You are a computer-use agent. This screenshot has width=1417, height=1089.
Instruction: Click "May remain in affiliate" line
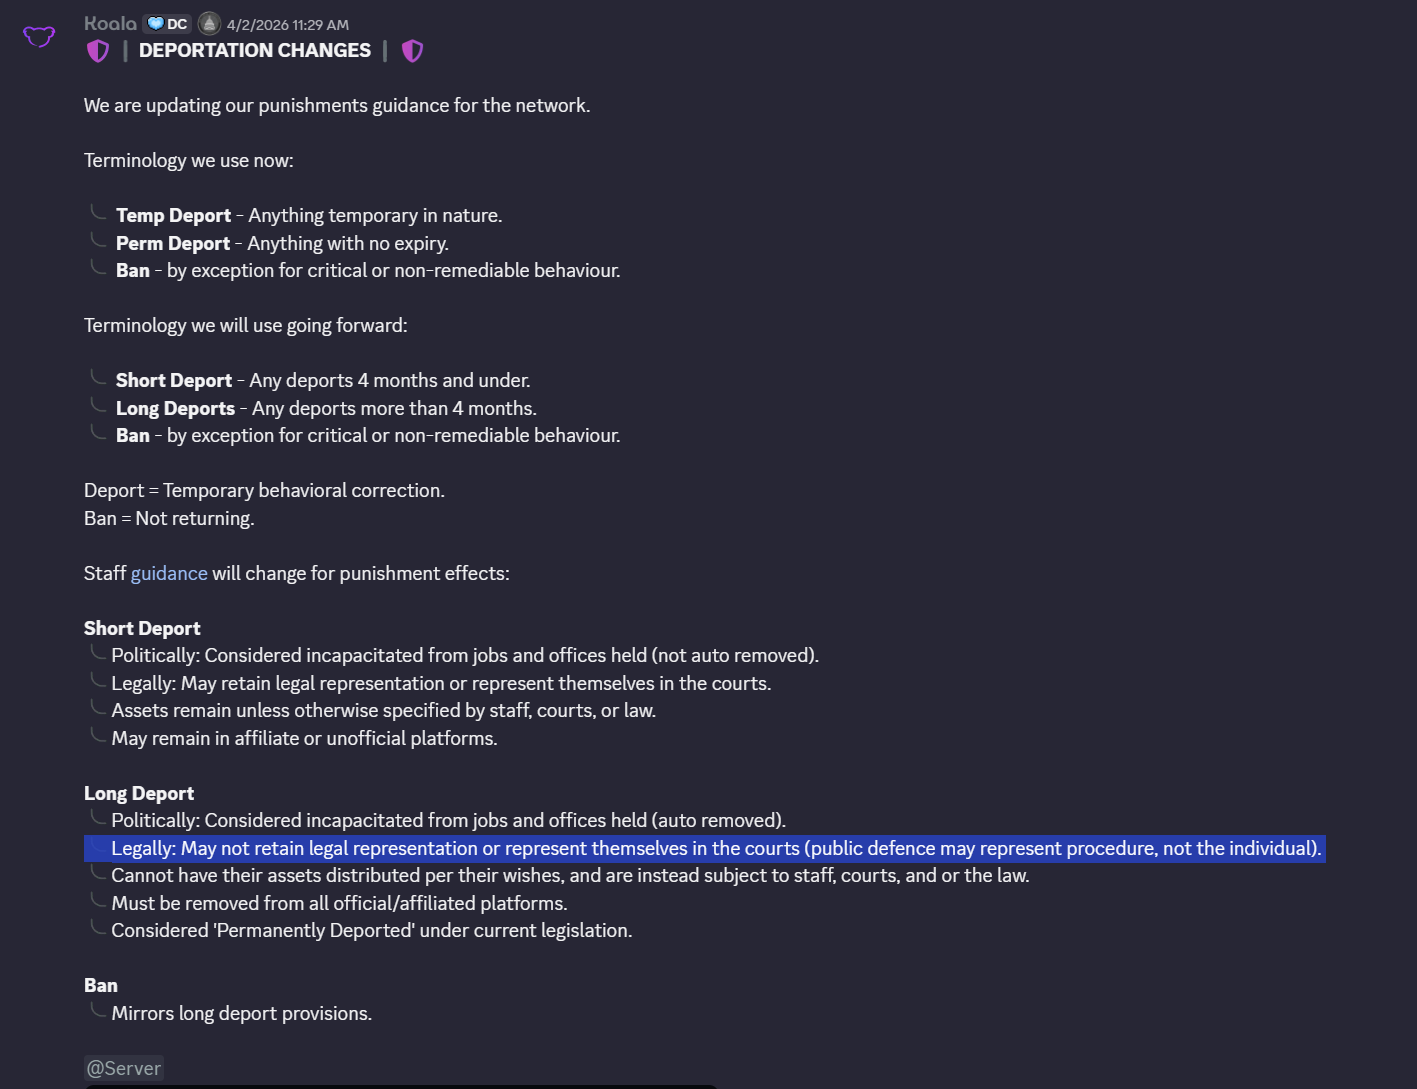304,738
